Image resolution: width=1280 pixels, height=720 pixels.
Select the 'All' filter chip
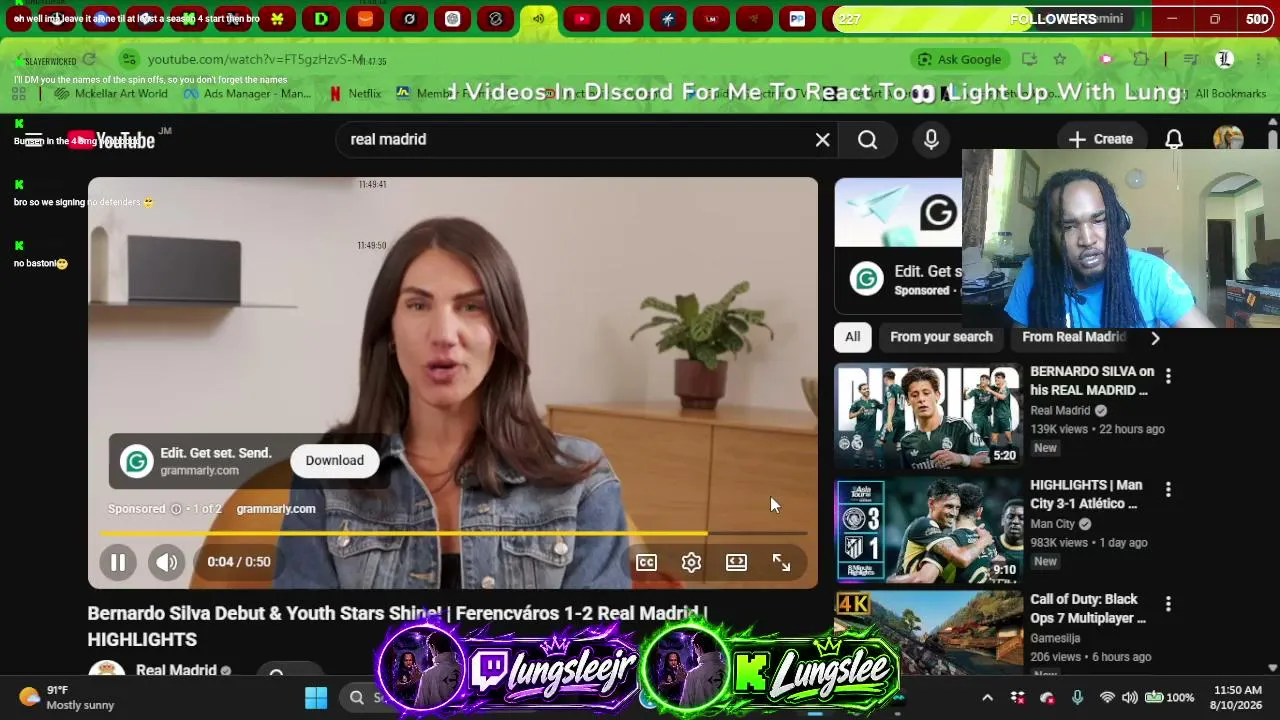(x=852, y=337)
